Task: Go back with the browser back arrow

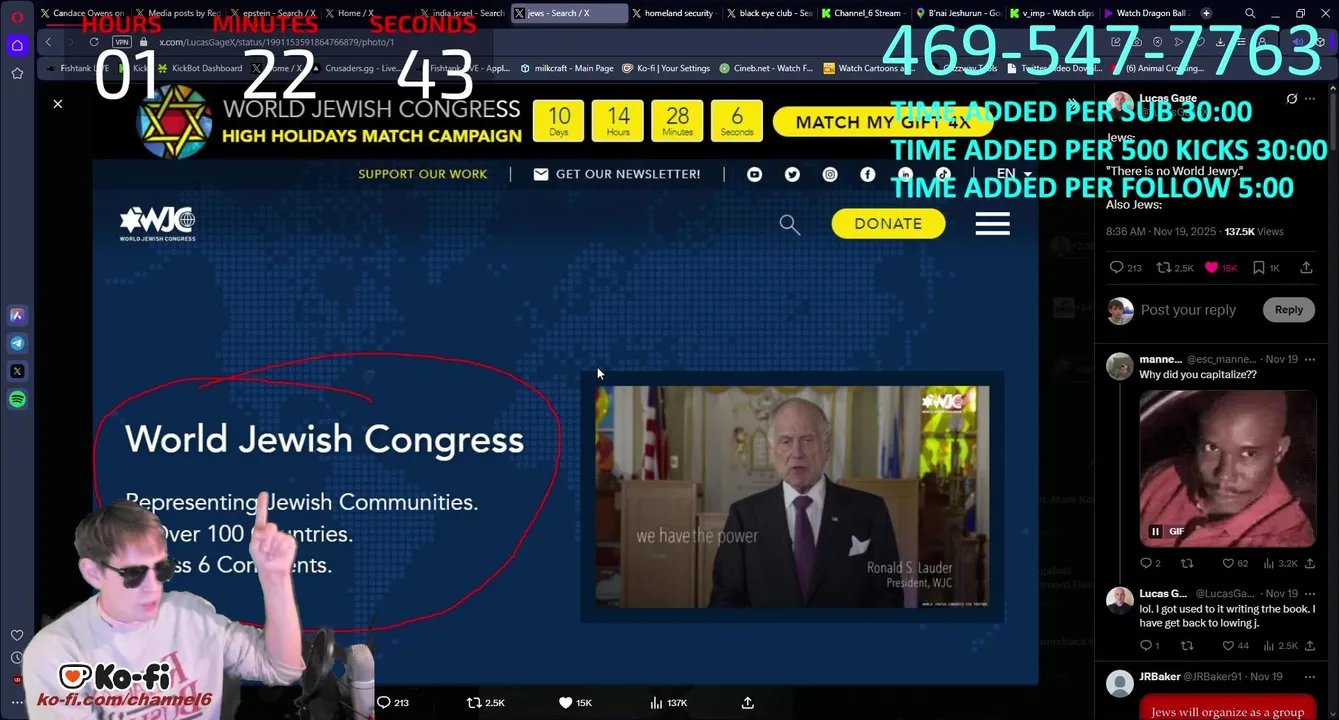Action: (48, 42)
